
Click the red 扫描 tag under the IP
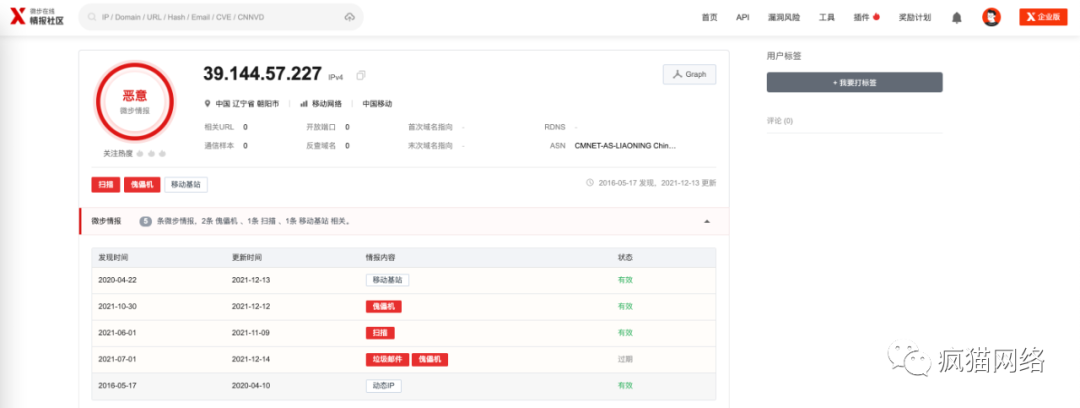pyautogui.click(x=105, y=185)
